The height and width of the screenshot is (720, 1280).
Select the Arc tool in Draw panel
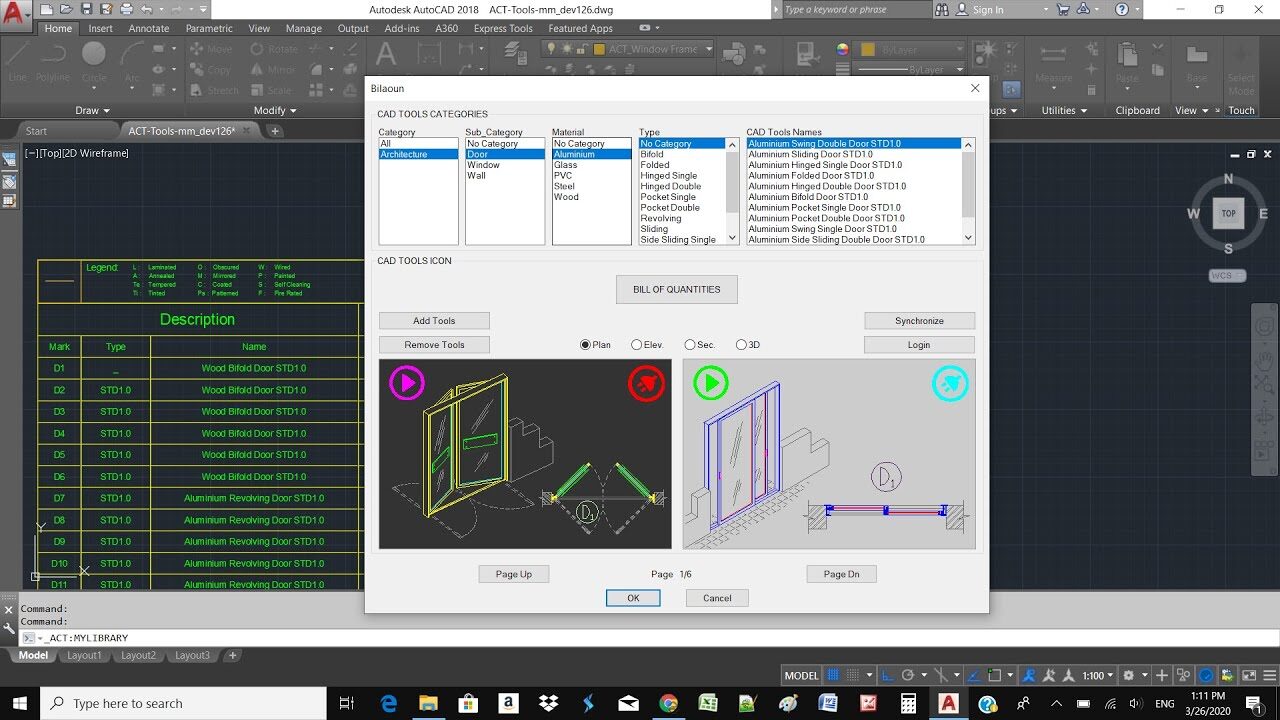(x=132, y=62)
